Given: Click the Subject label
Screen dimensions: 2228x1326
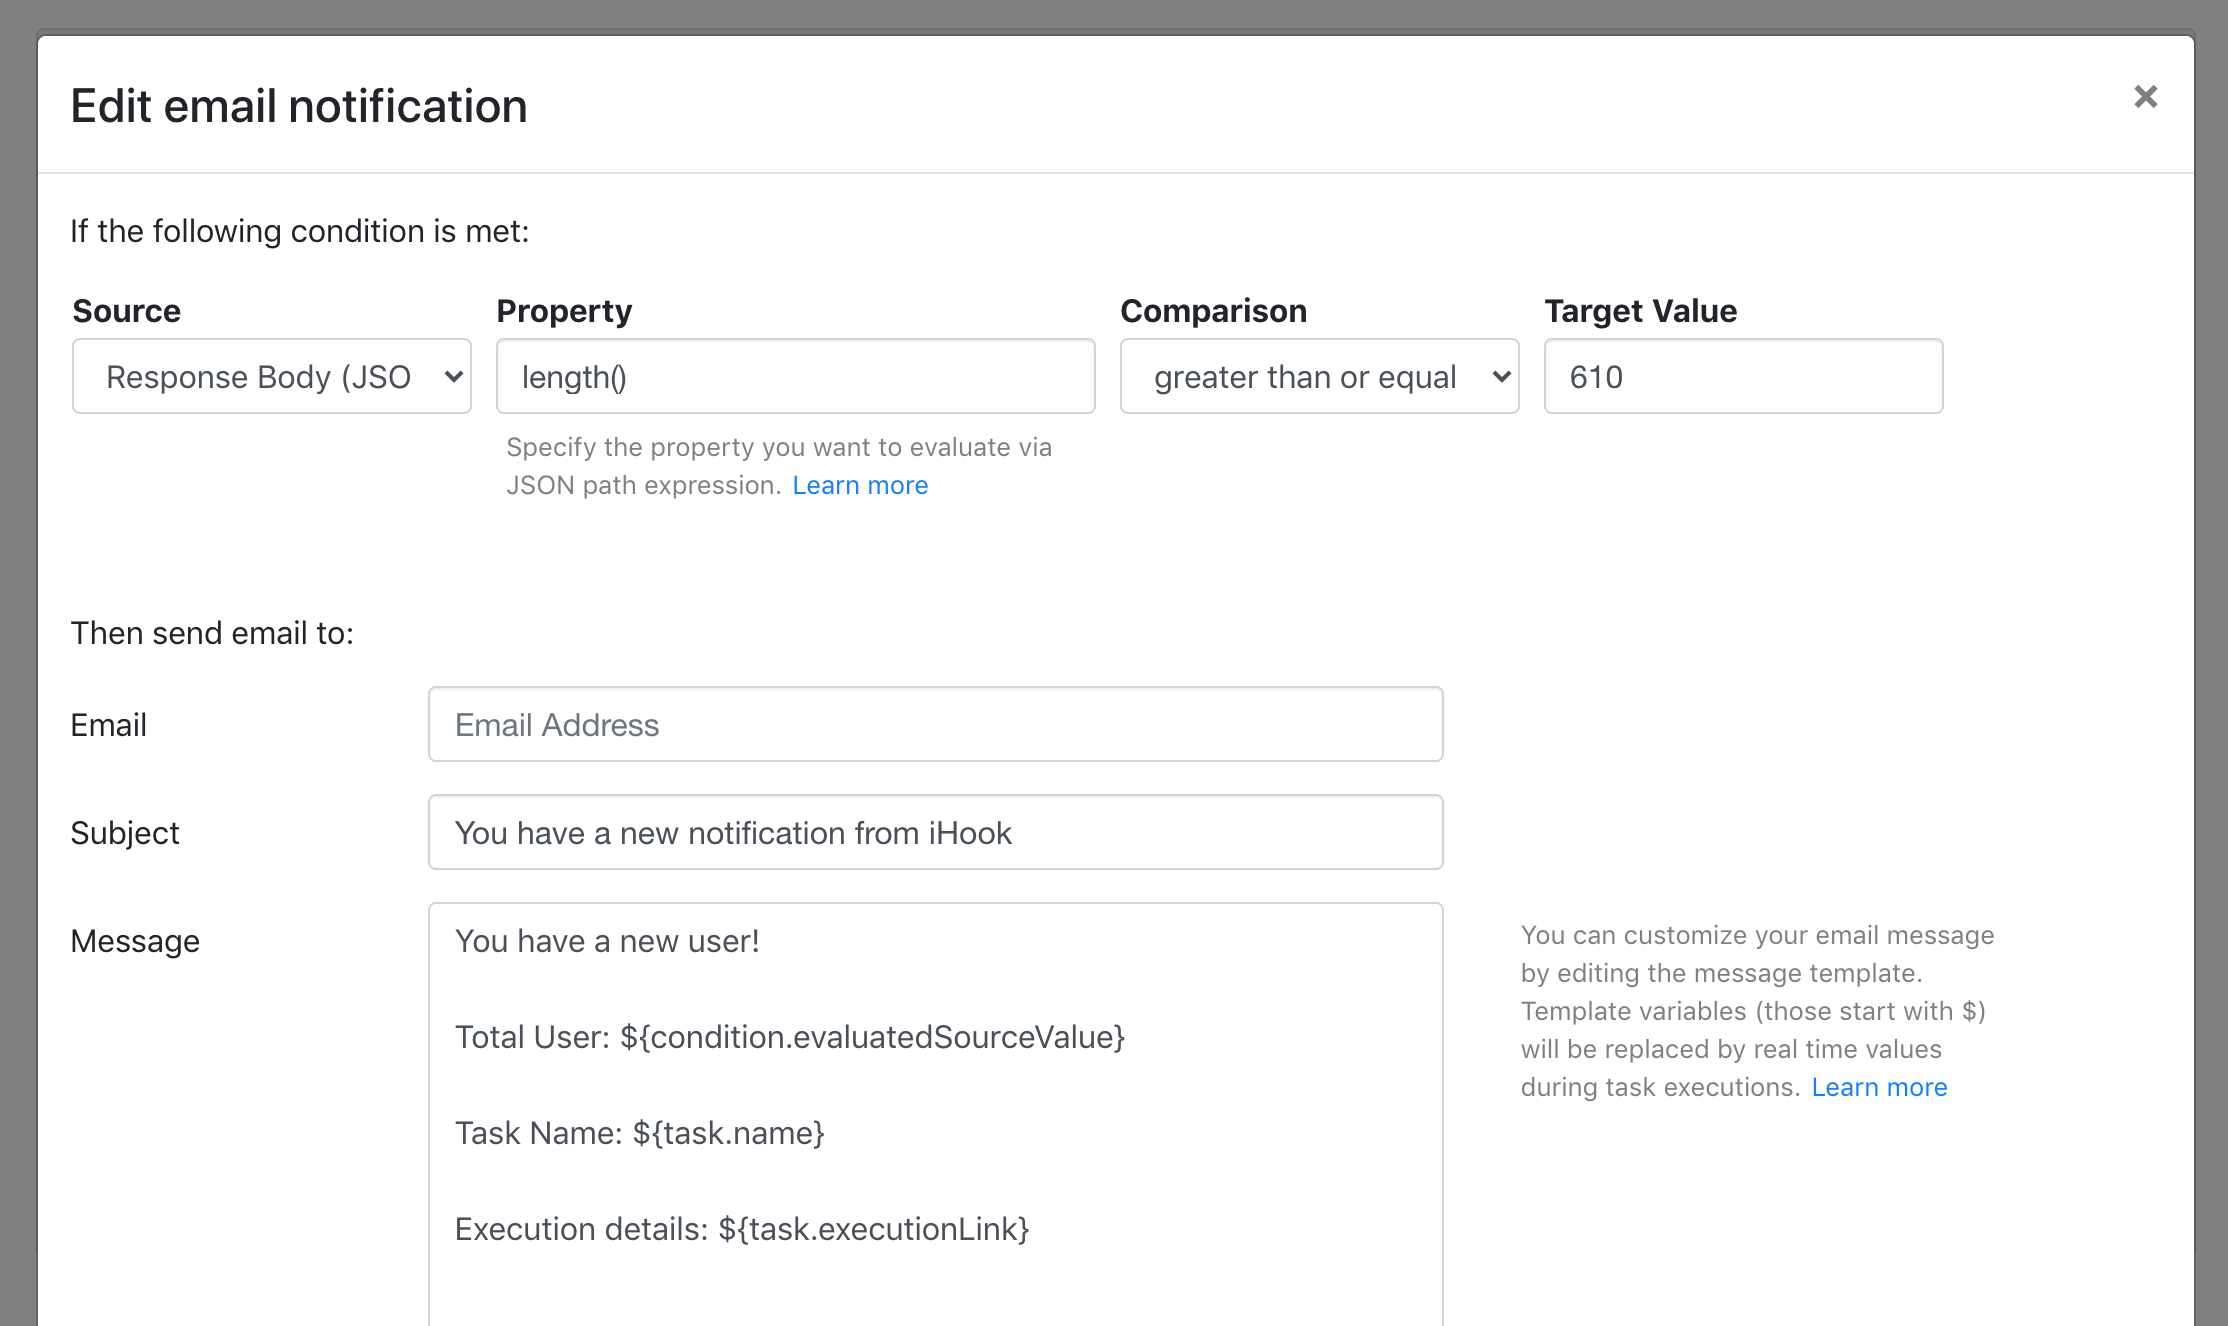Looking at the screenshot, I should (125, 833).
